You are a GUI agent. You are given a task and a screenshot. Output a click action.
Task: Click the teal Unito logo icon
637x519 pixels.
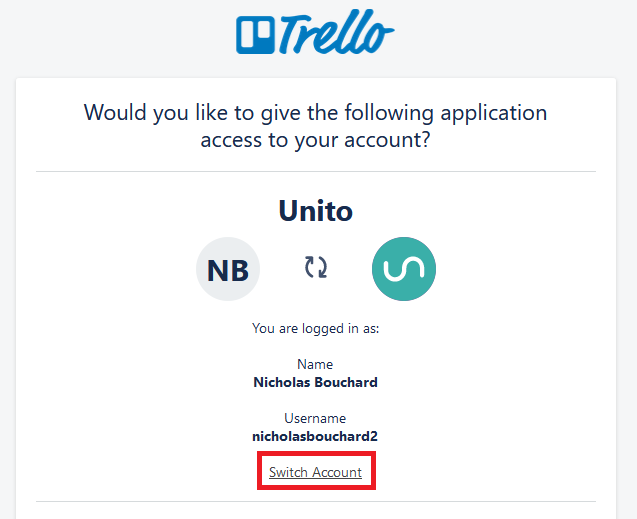coord(404,269)
